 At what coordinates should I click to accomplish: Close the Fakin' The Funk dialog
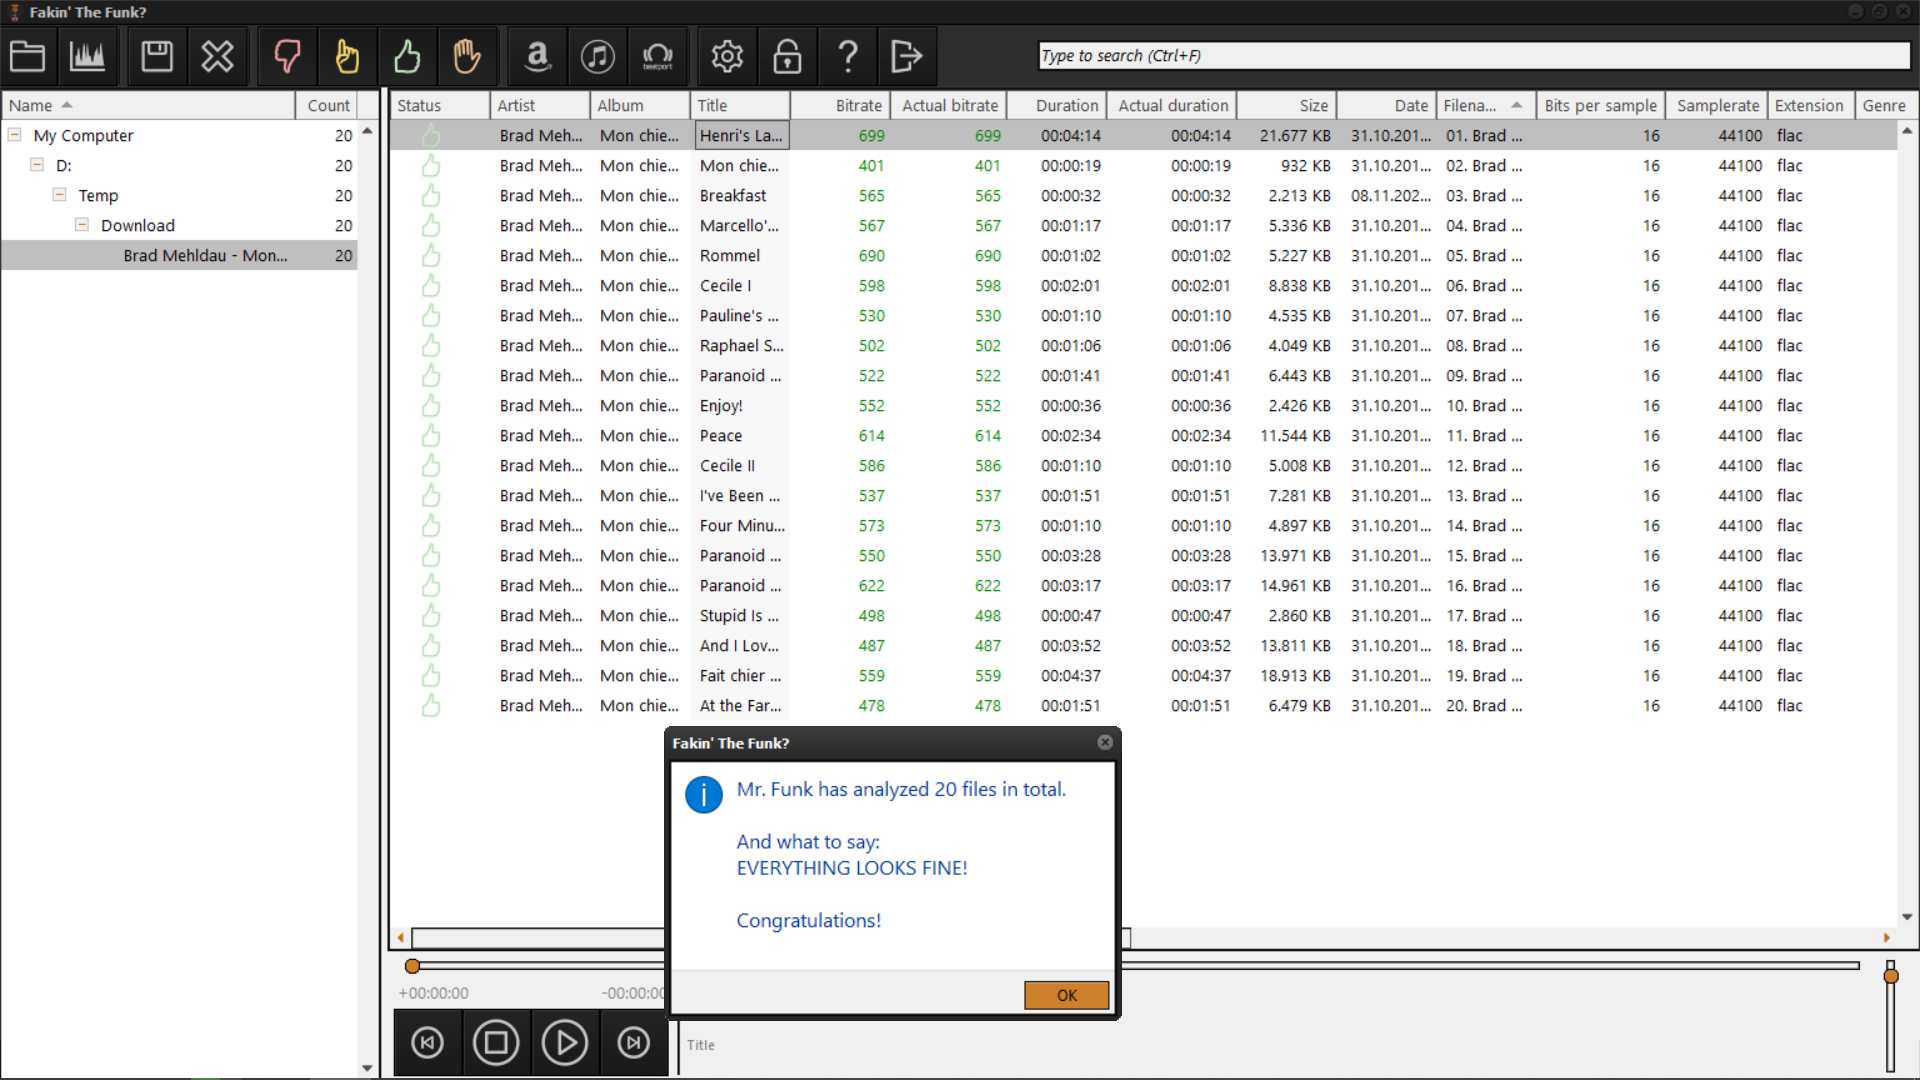(x=1105, y=742)
